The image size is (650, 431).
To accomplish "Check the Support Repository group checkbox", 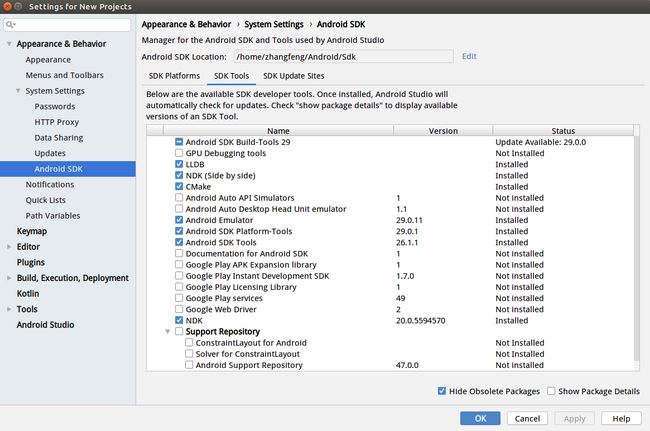I will tap(179, 332).
